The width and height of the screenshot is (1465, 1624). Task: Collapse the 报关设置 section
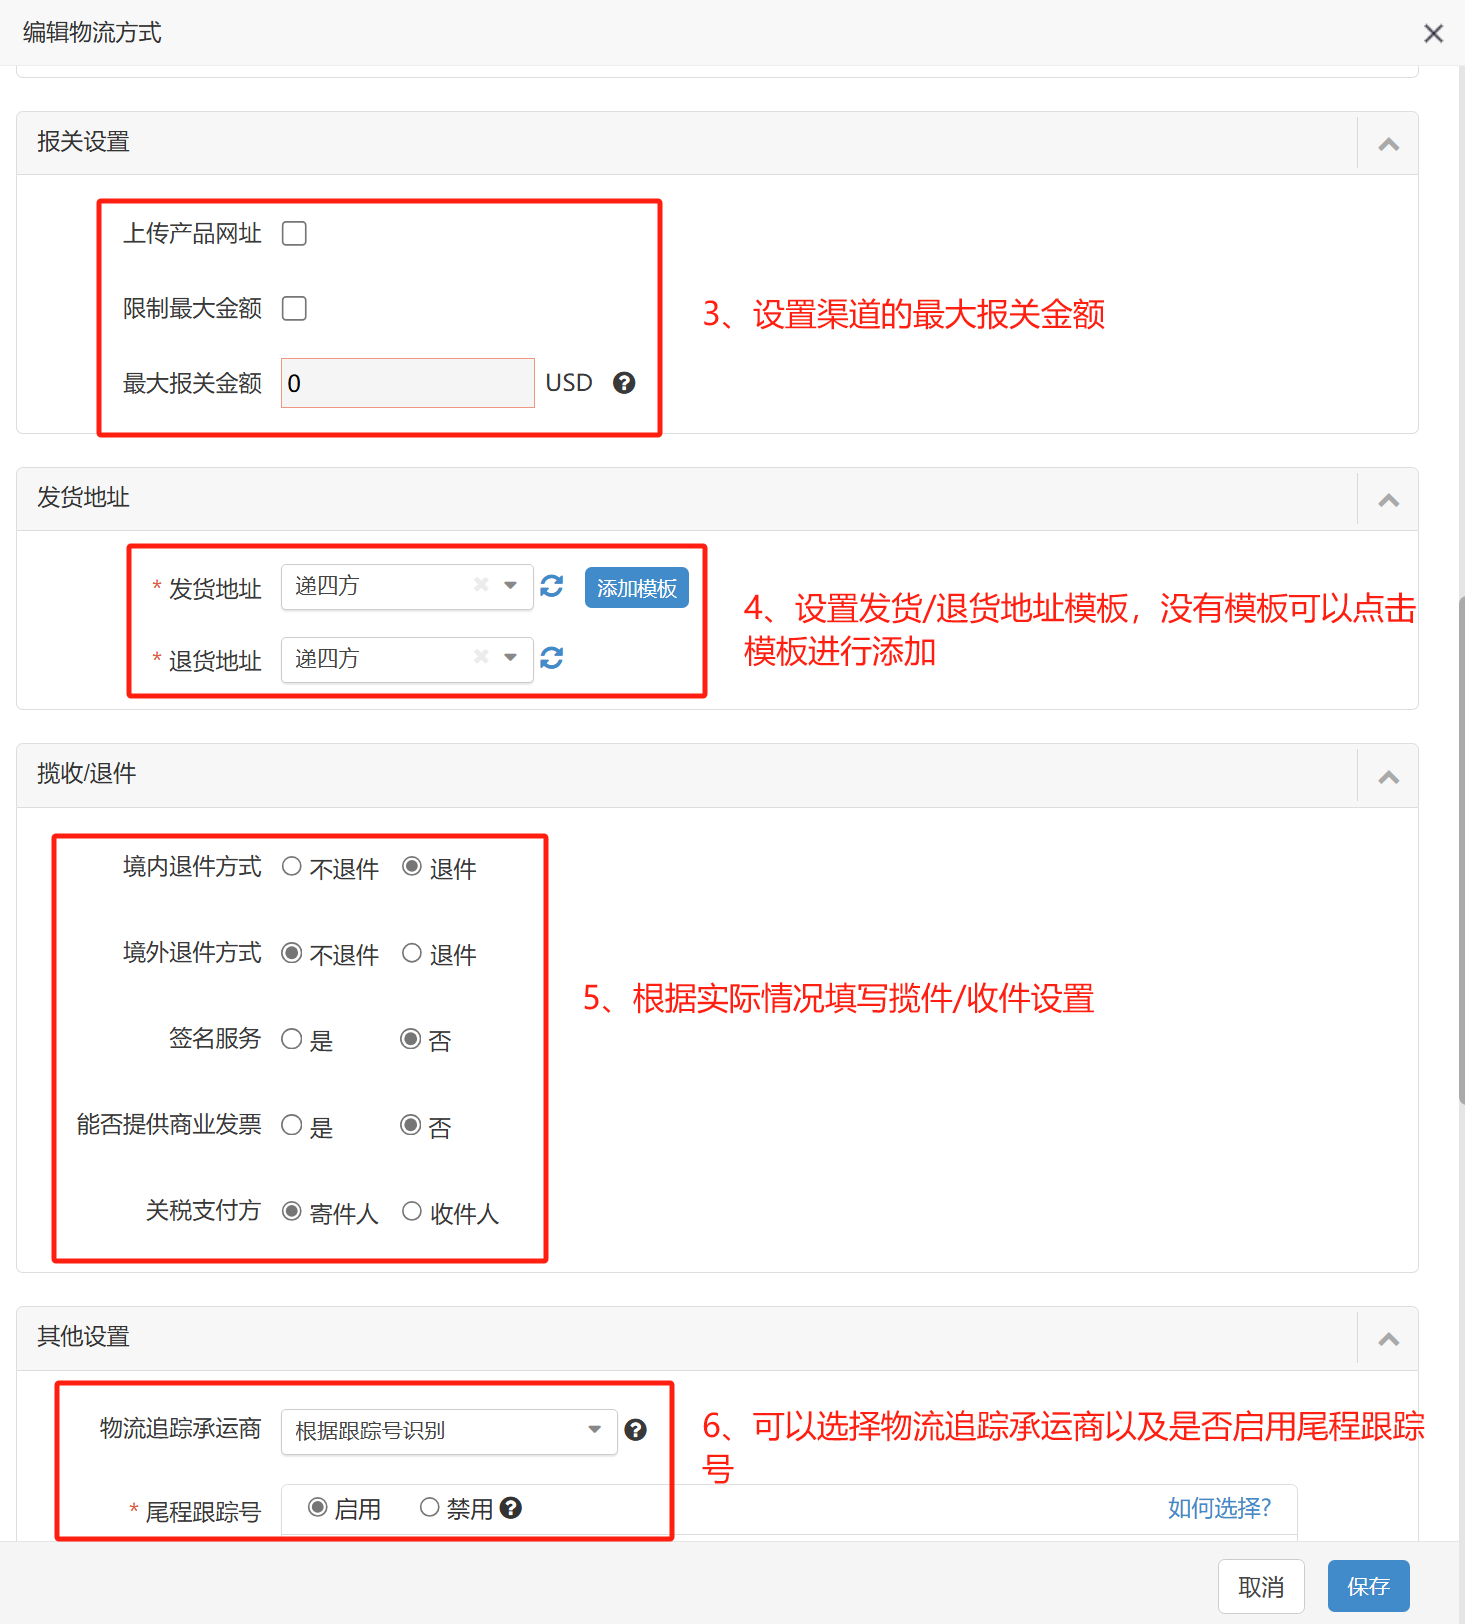[1388, 144]
